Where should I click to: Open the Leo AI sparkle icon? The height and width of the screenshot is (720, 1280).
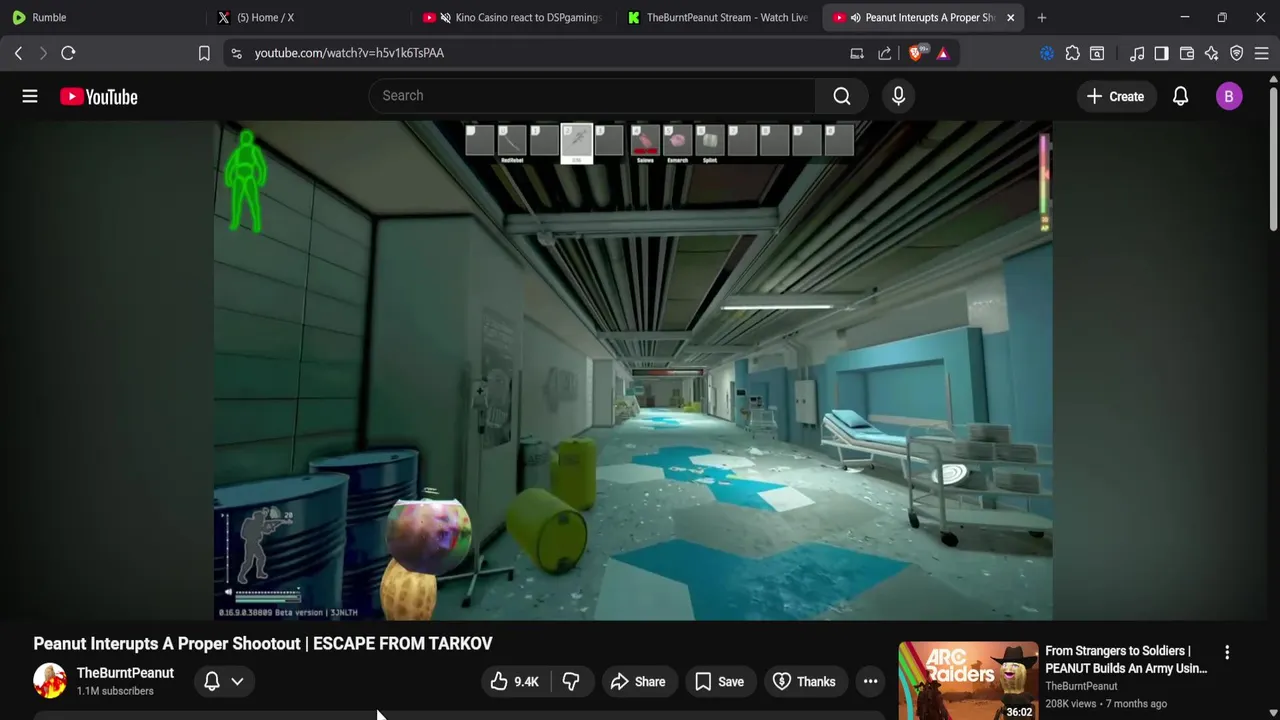1211,53
